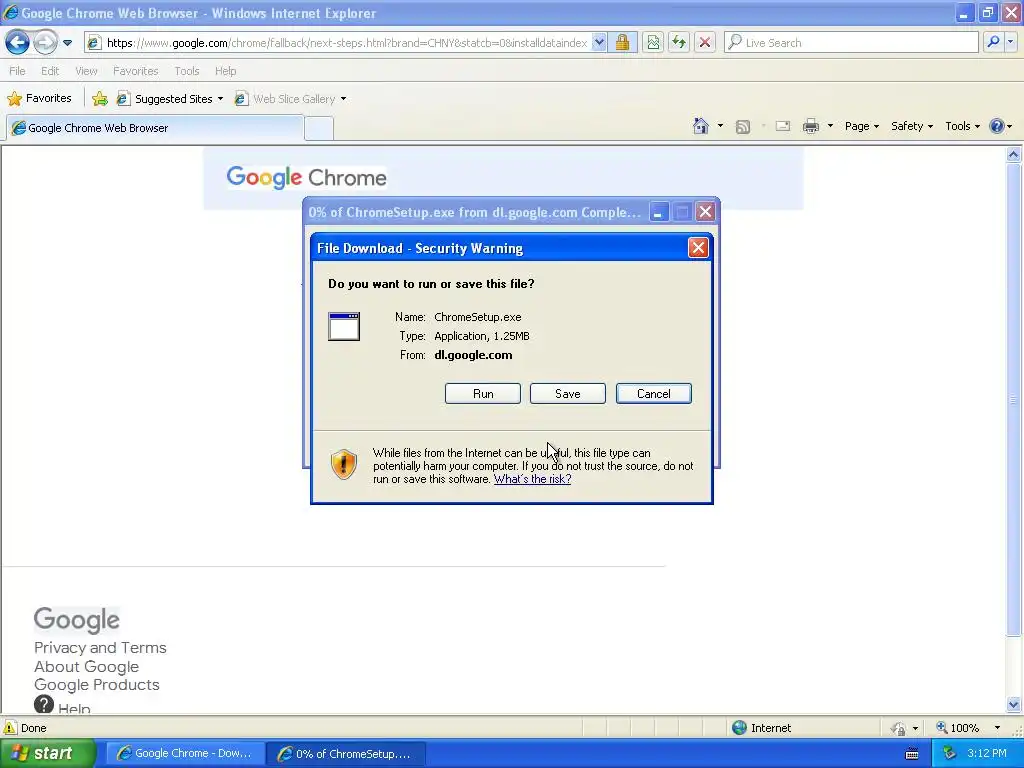Open the Page command menu
1024x768 pixels.
(x=861, y=126)
